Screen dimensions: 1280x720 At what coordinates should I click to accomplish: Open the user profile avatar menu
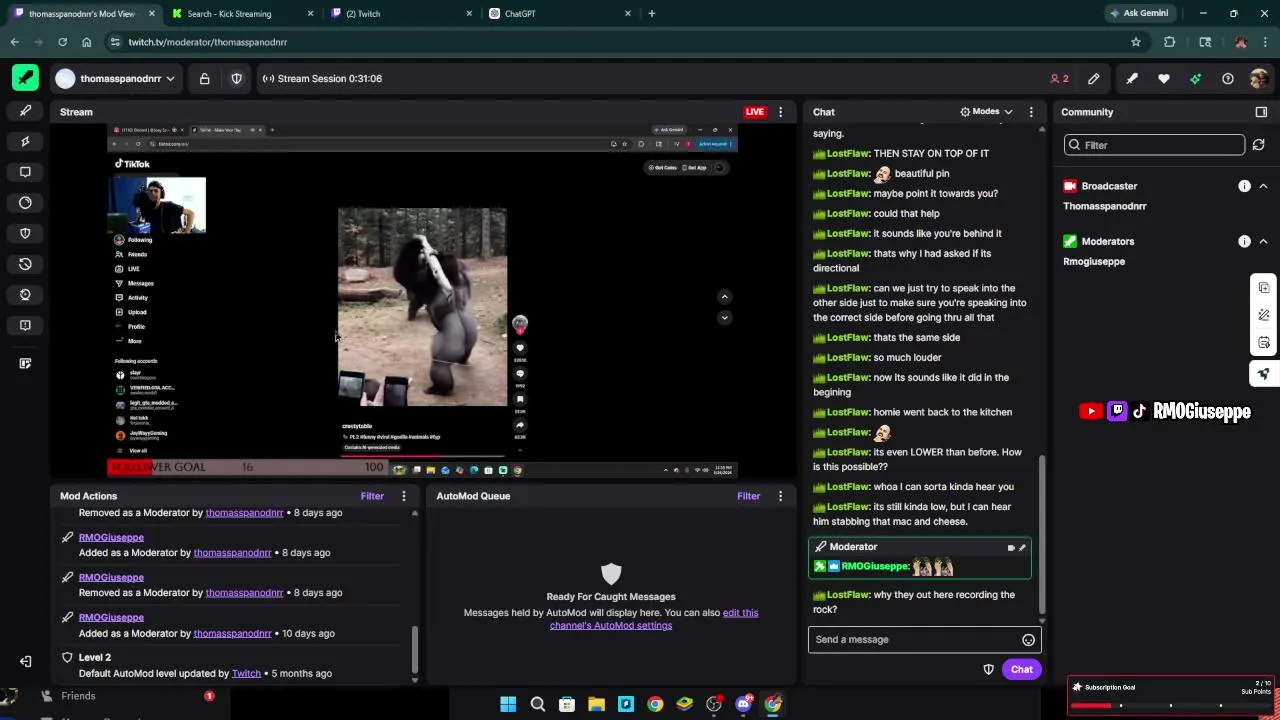pos(1259,78)
